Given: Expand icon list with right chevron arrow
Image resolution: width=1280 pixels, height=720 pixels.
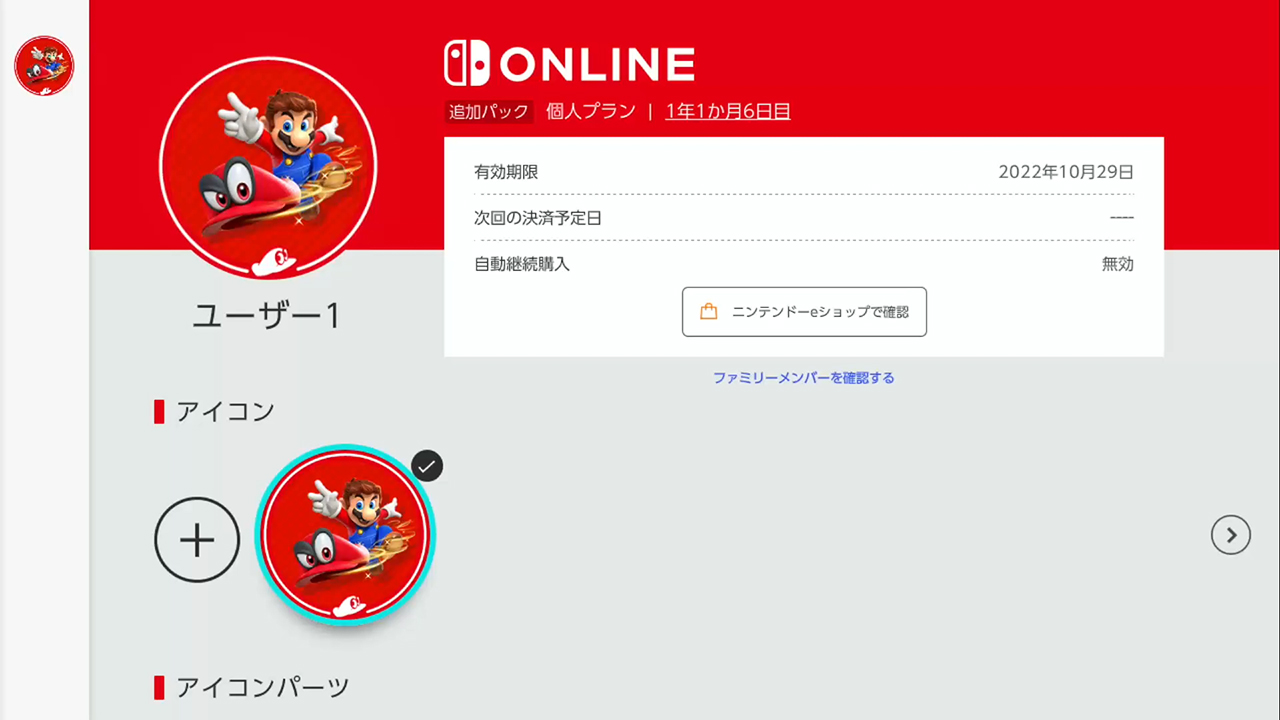Looking at the screenshot, I should click(x=1231, y=535).
